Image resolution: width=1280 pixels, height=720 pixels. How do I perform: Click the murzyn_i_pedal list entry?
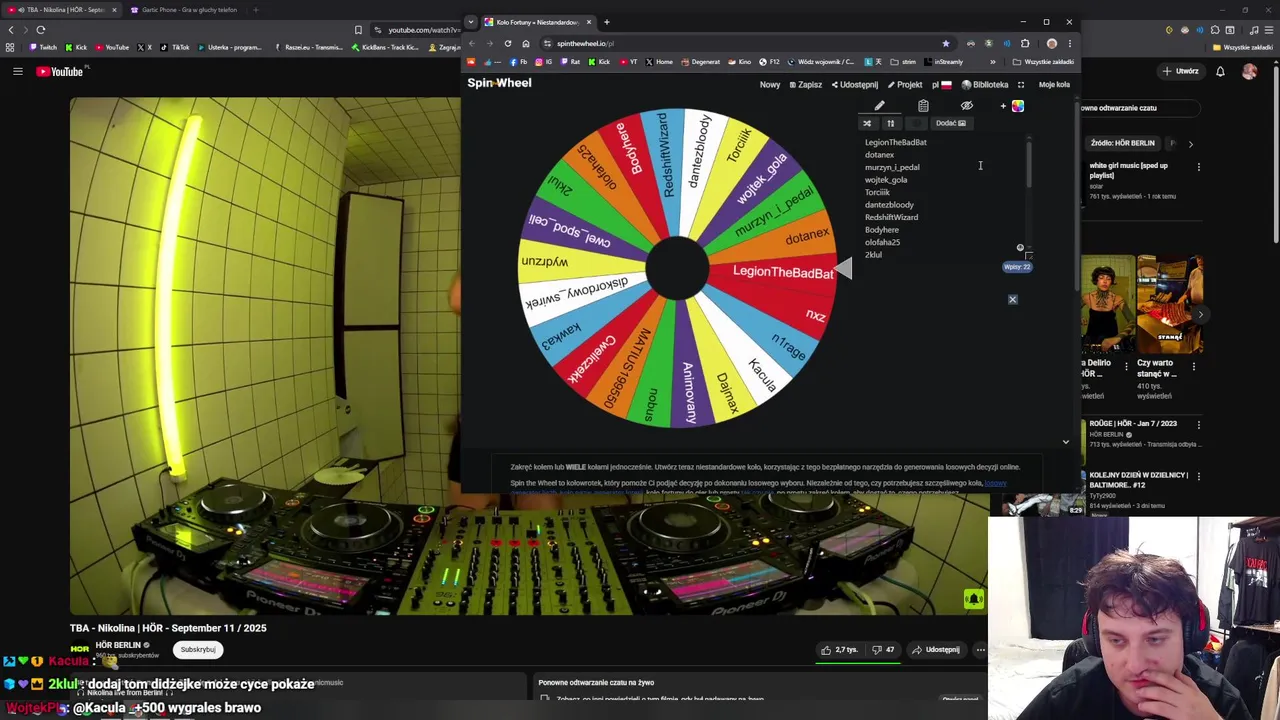pos(892,167)
